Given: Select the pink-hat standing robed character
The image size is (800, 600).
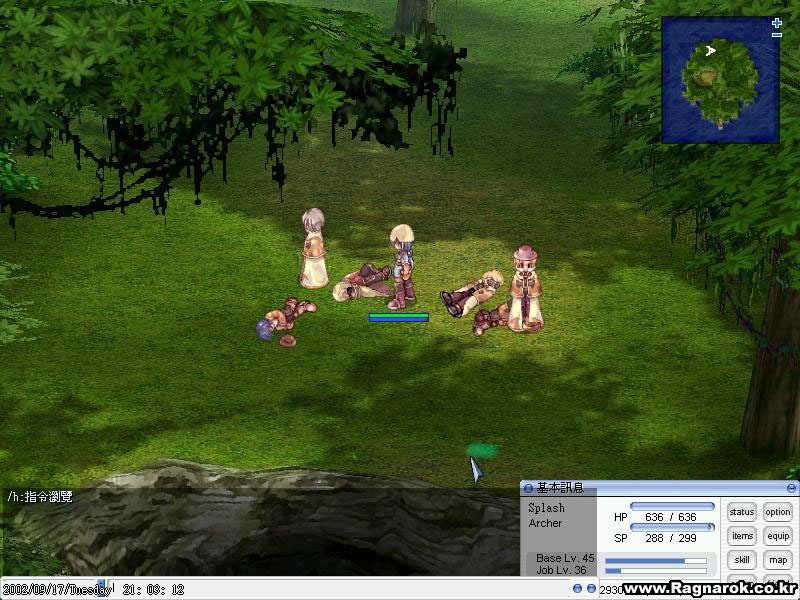Looking at the screenshot, I should 526,289.
